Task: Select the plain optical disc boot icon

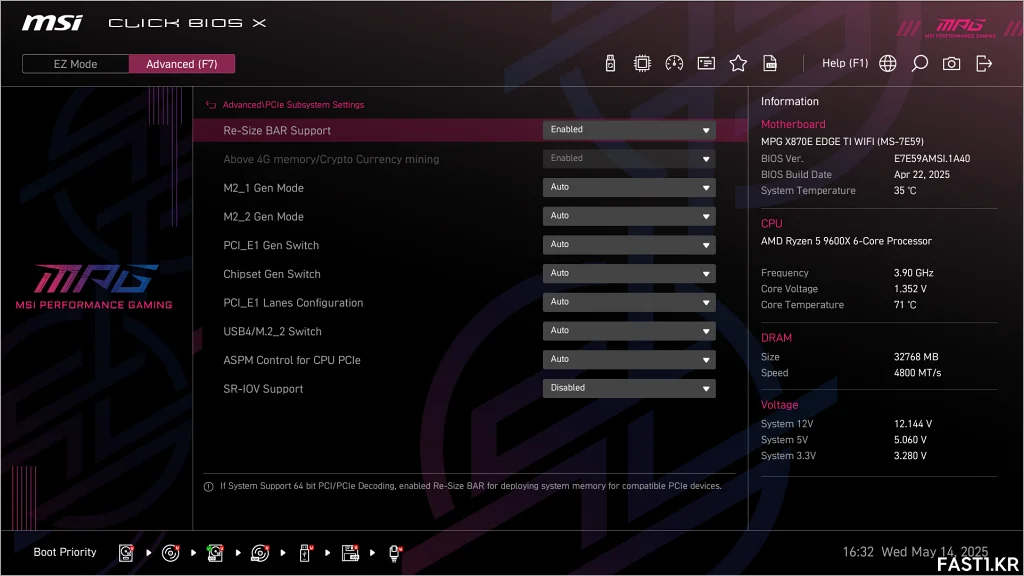Action: pos(170,553)
